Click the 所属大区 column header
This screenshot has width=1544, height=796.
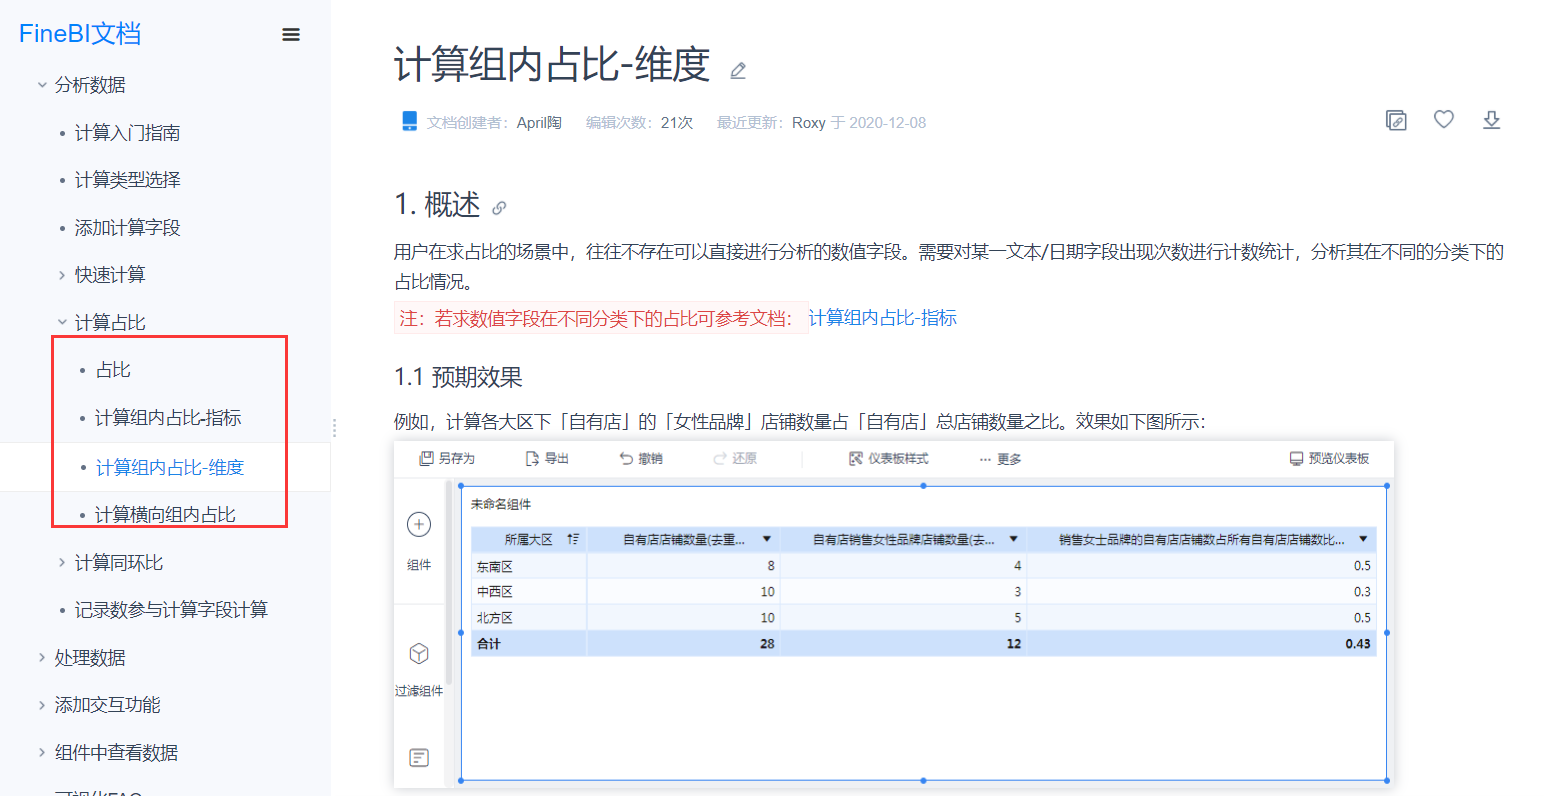(528, 539)
